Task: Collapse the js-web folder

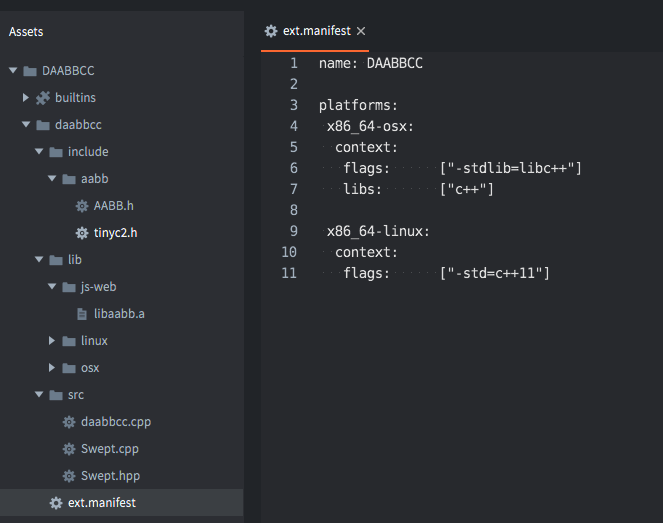Action: pyautogui.click(x=52, y=286)
